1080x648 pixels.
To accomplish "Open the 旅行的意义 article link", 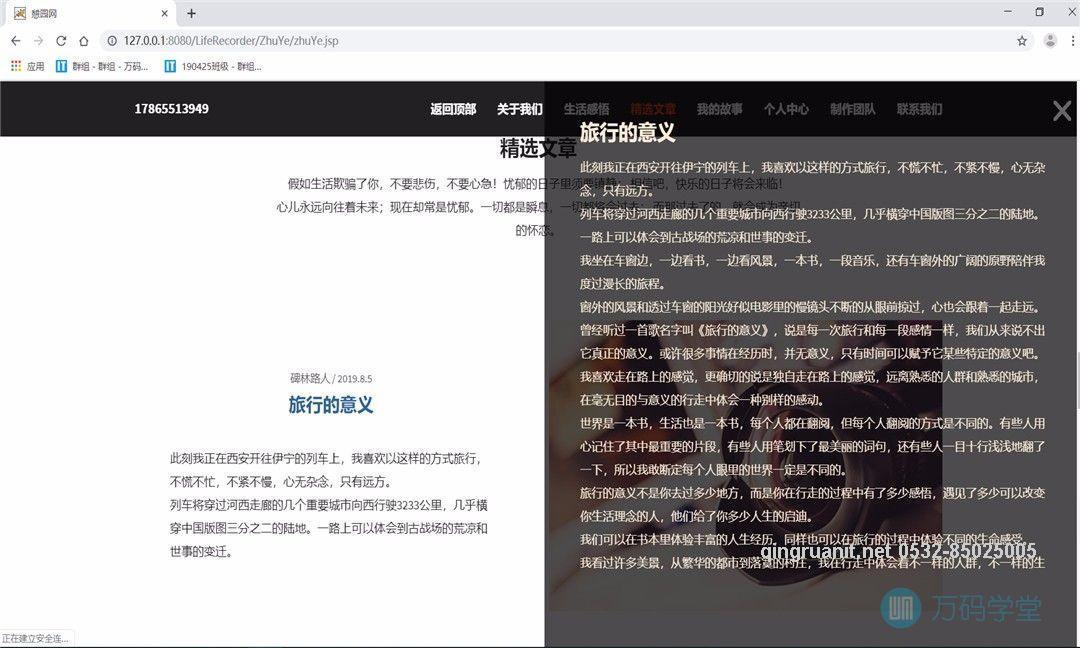I will tap(330, 404).
